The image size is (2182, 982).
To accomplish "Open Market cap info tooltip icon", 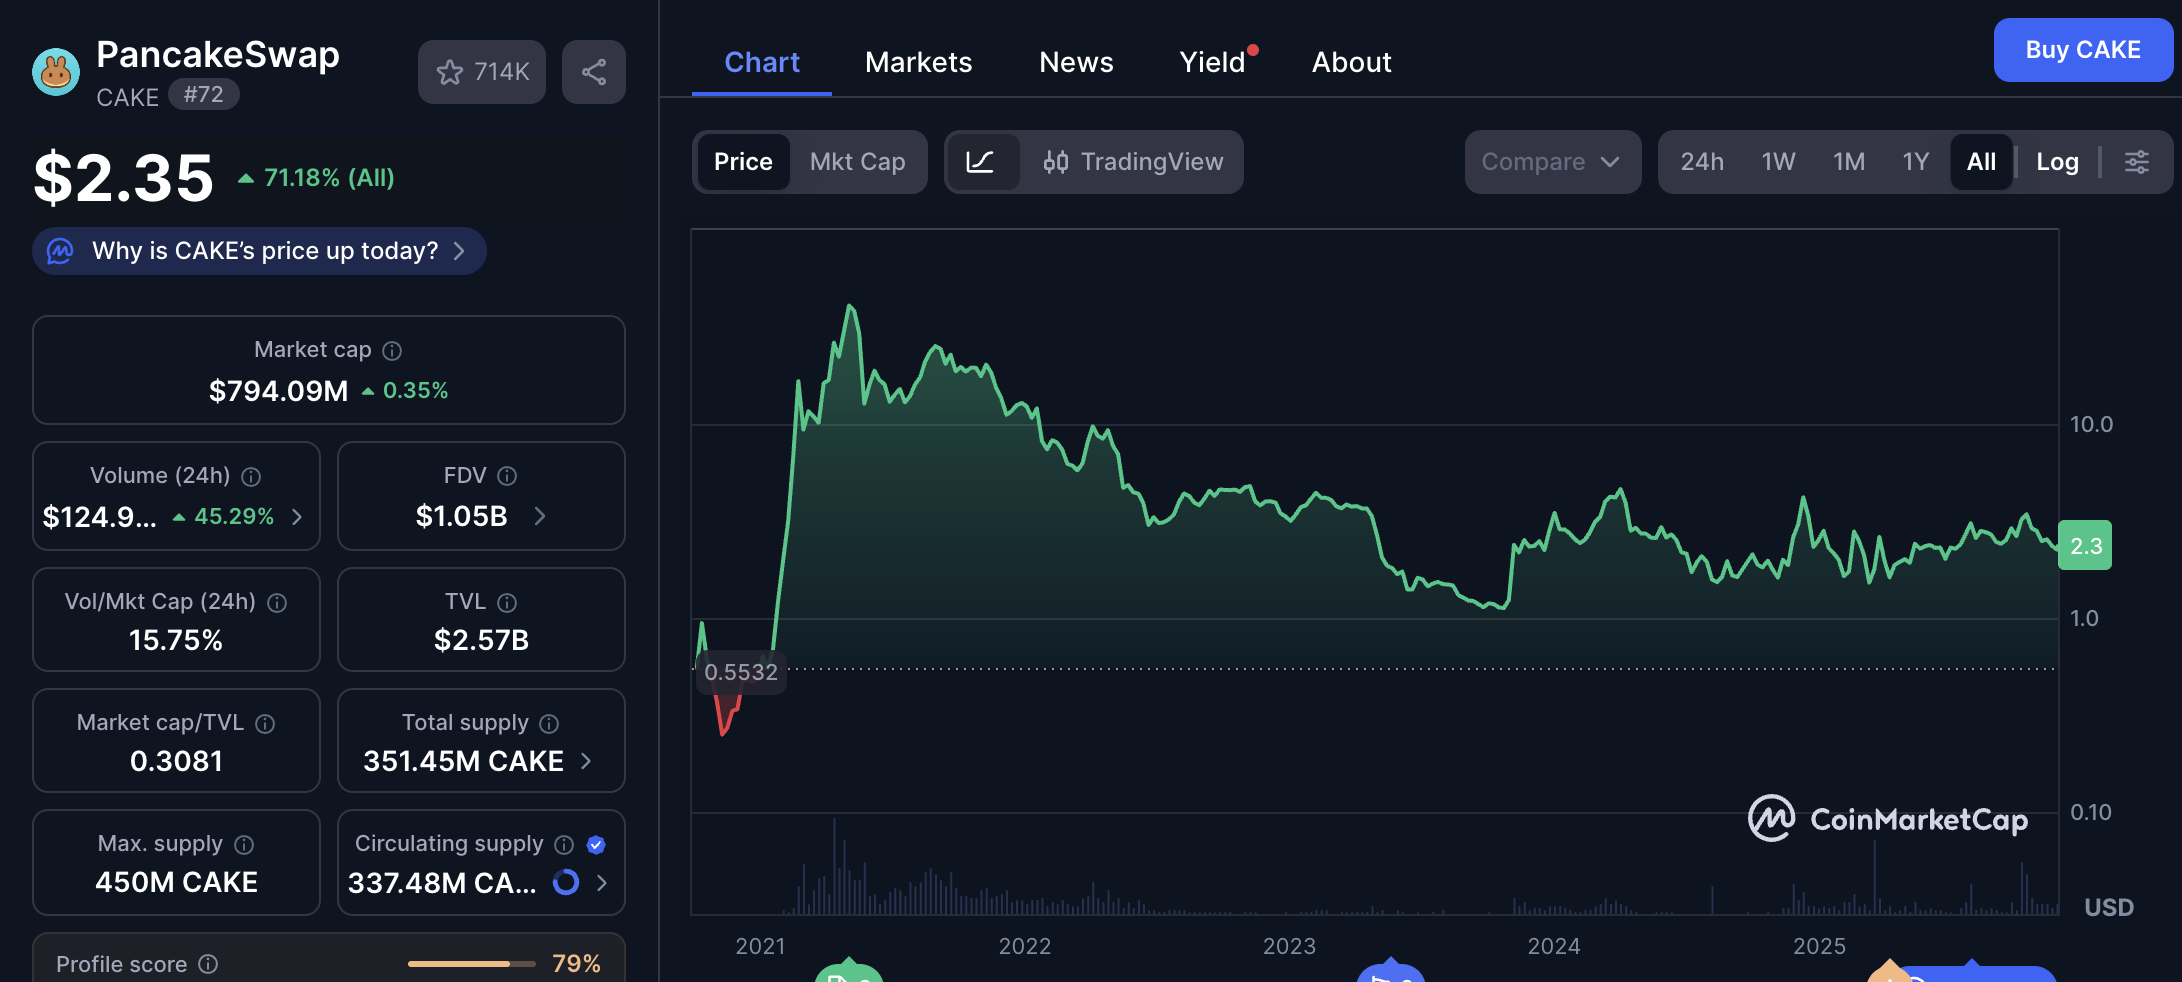I will tap(391, 350).
